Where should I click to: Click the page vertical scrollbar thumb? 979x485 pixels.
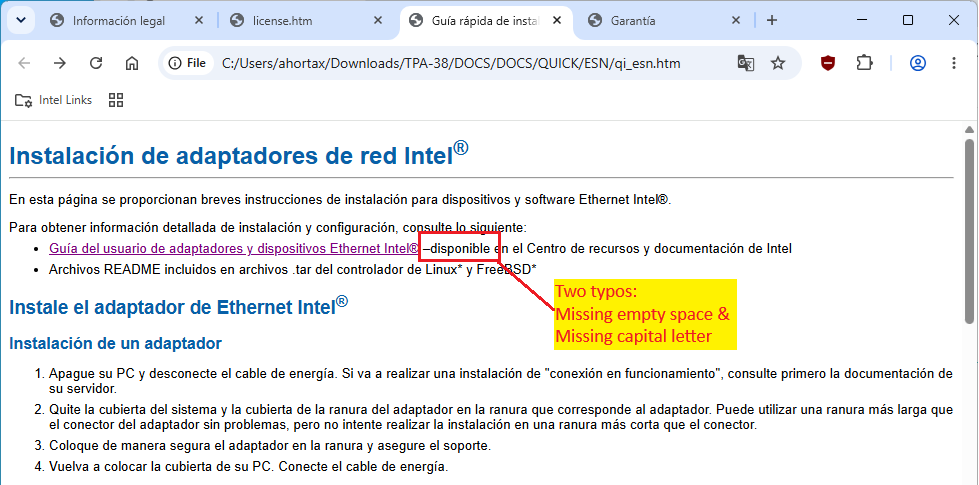(969, 231)
